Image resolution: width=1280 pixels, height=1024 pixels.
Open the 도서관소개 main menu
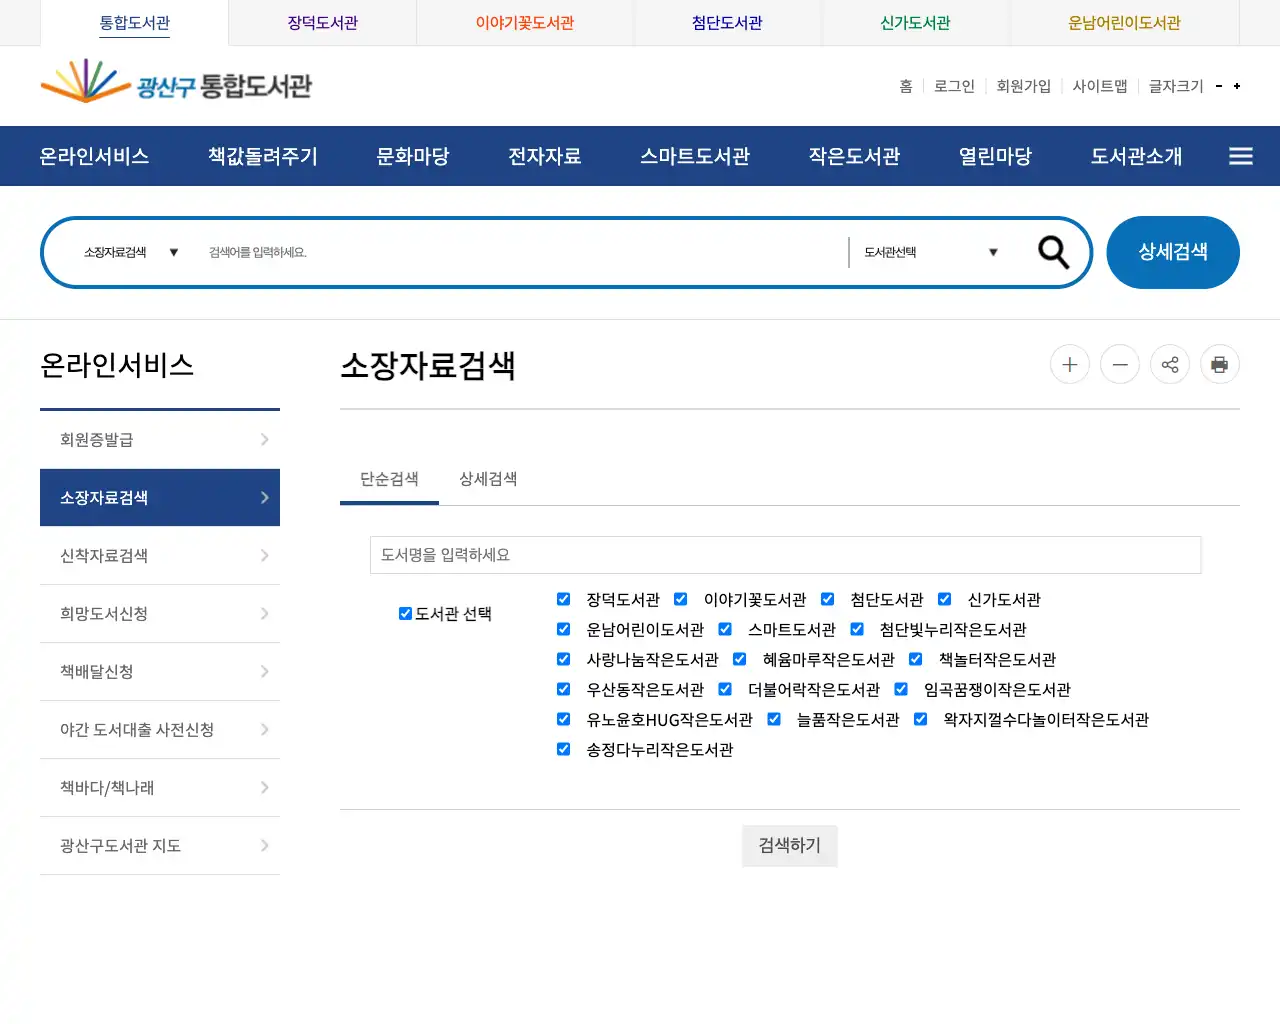tap(1137, 156)
